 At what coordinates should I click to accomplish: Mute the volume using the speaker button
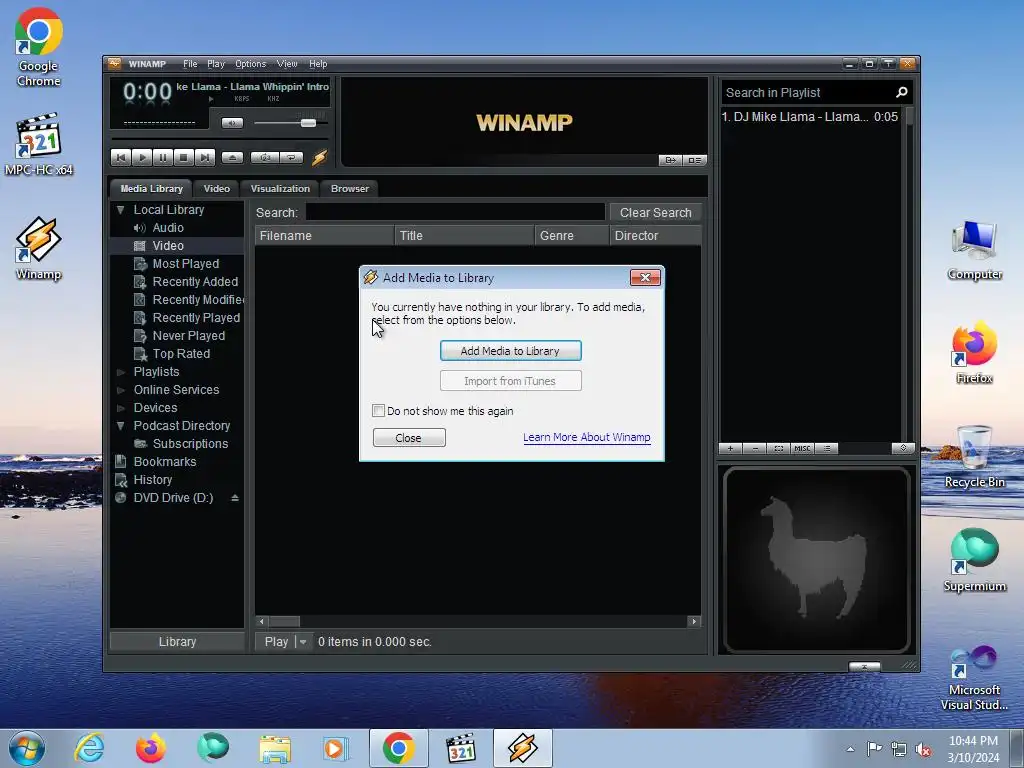(x=232, y=123)
